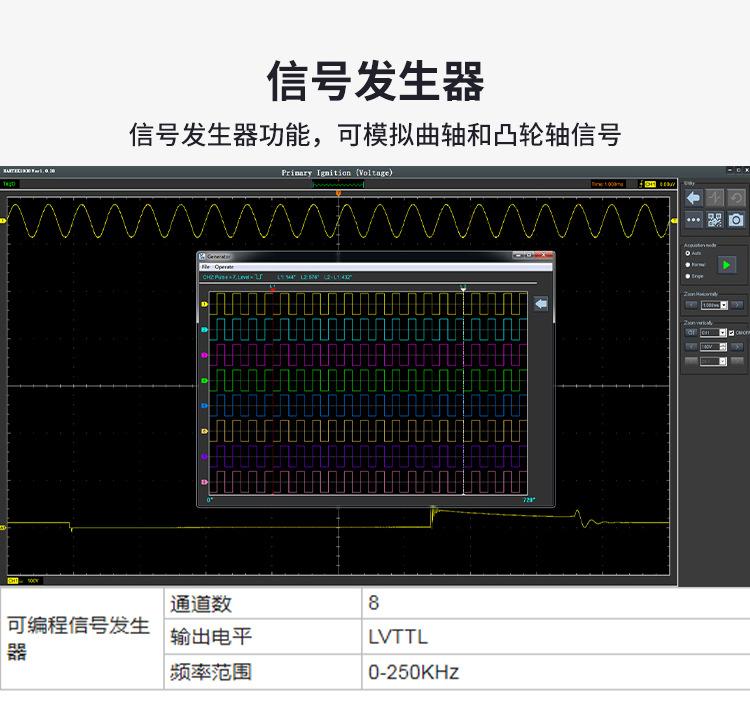Click the refresh icon in Utility panel
This screenshot has width=750, height=716.
point(736,198)
